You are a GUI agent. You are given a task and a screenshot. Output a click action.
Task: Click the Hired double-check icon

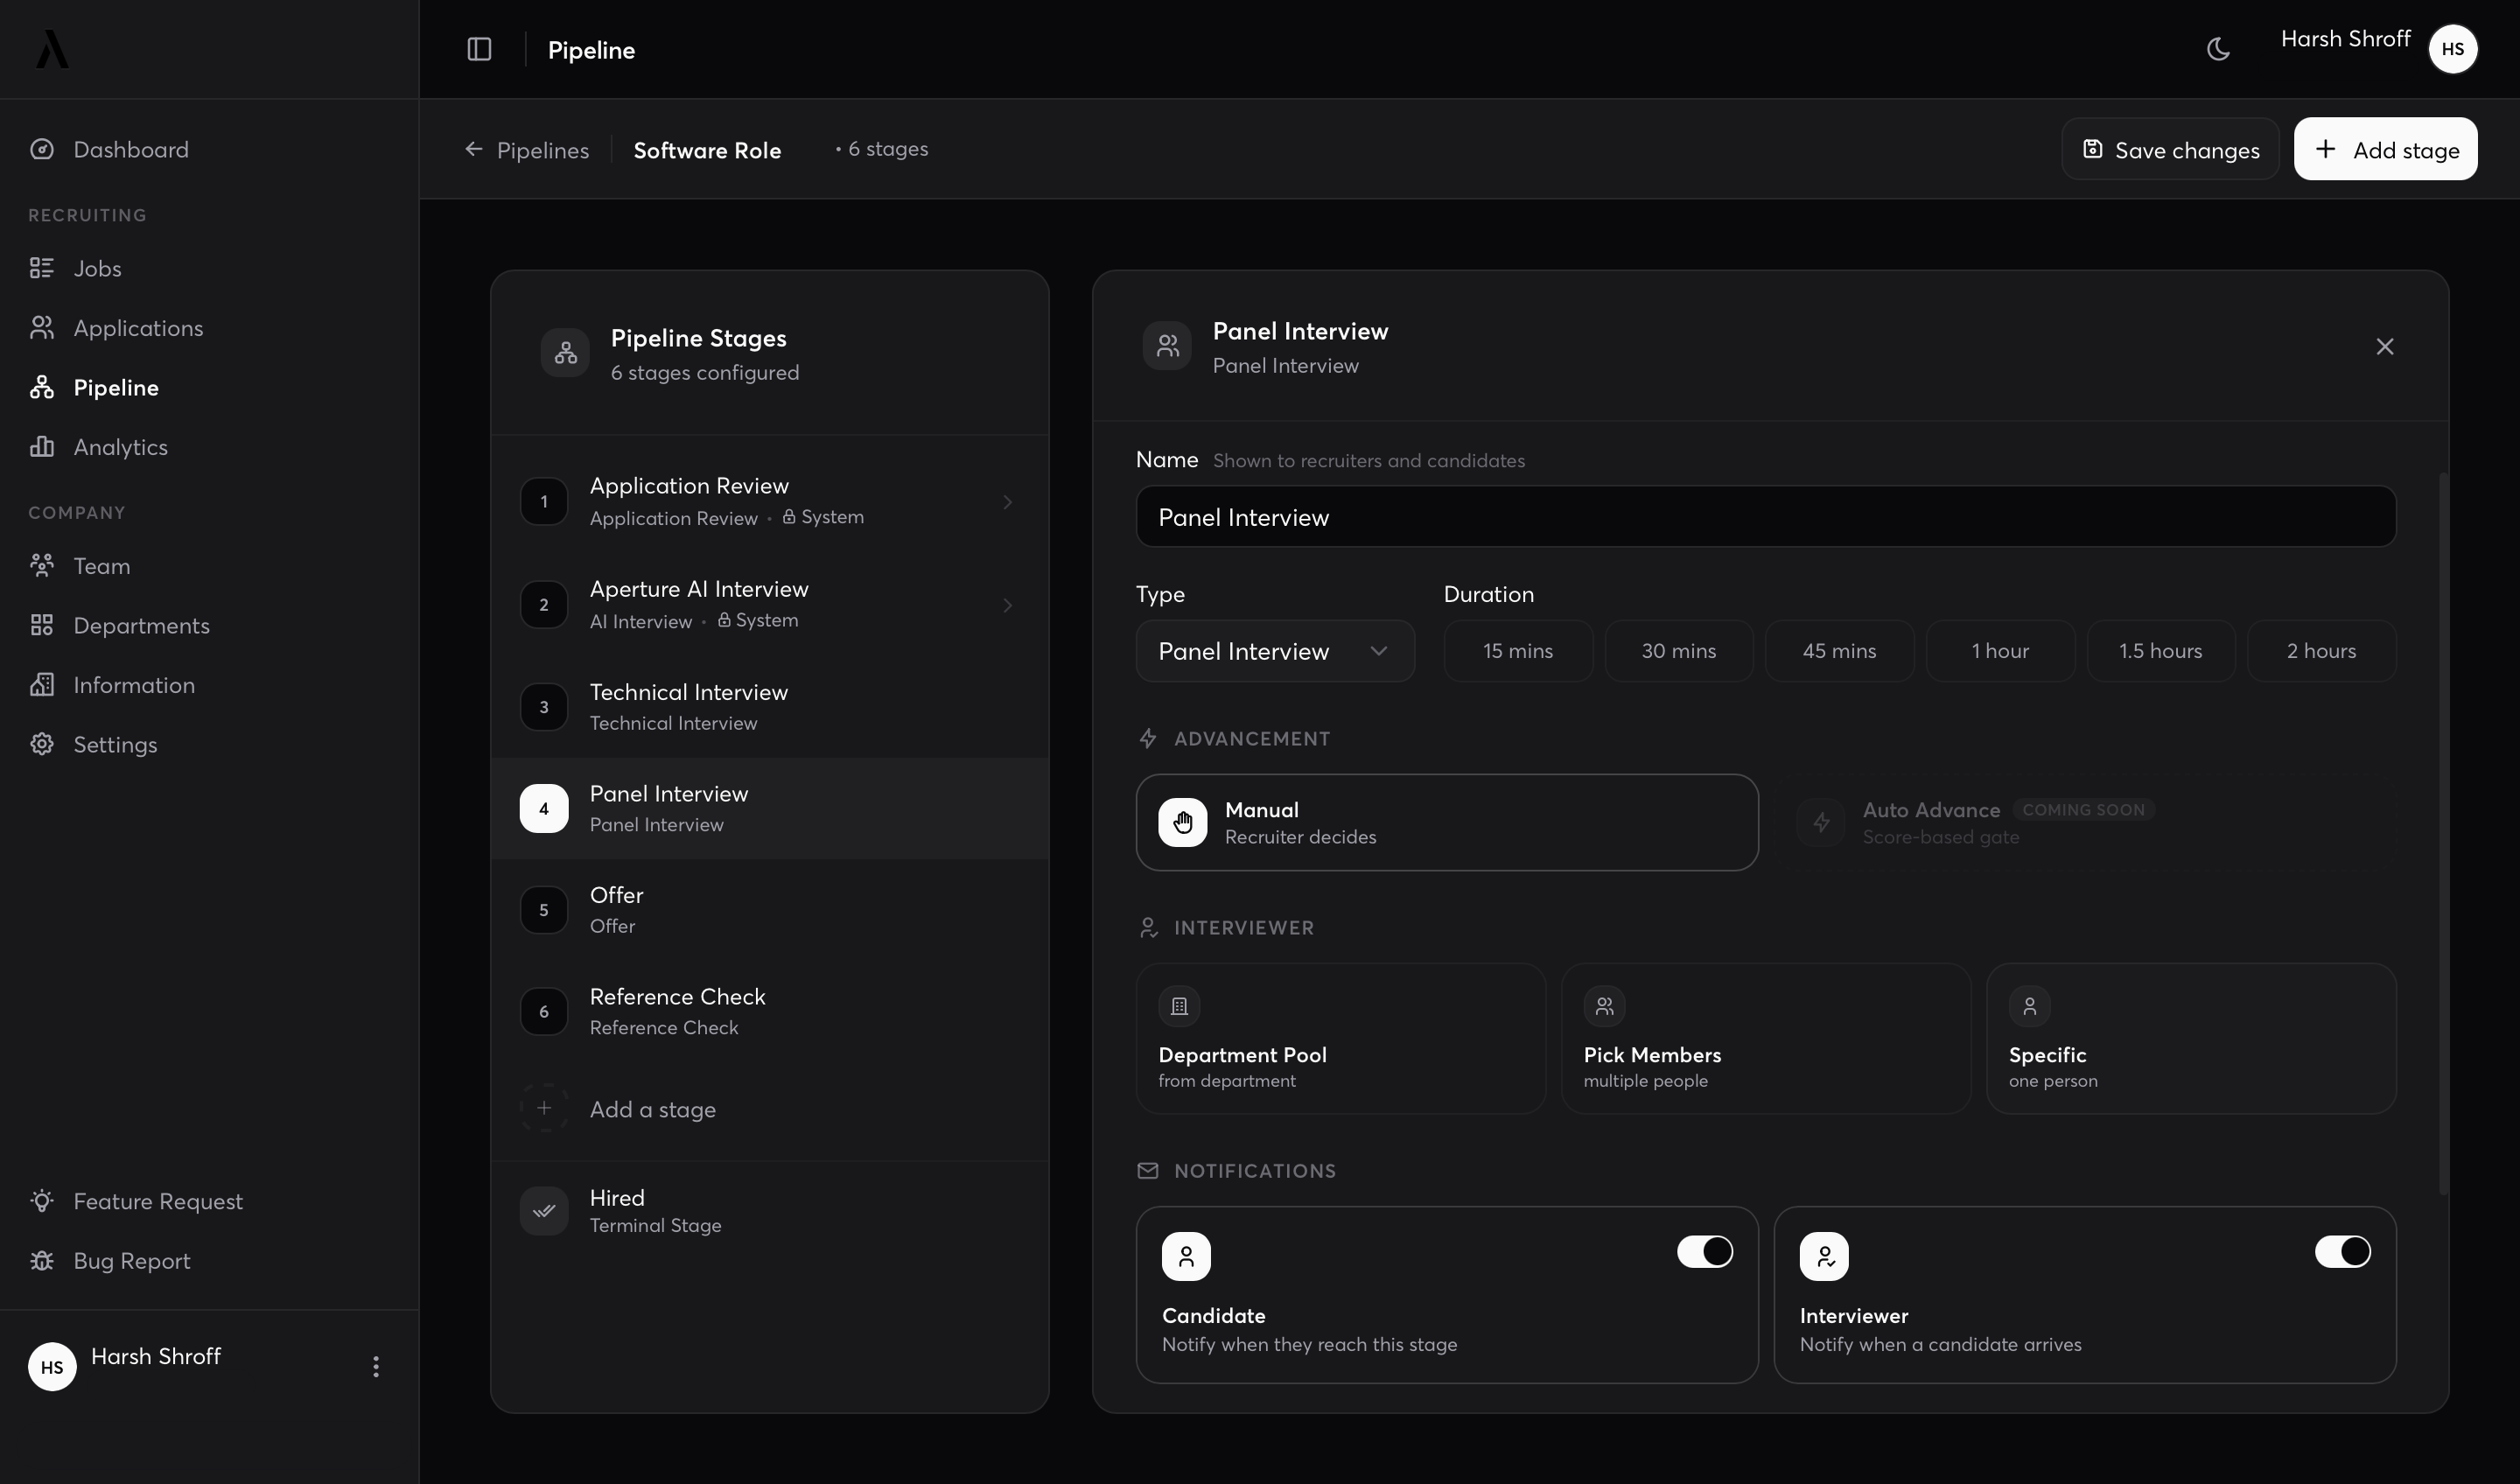(x=544, y=1211)
